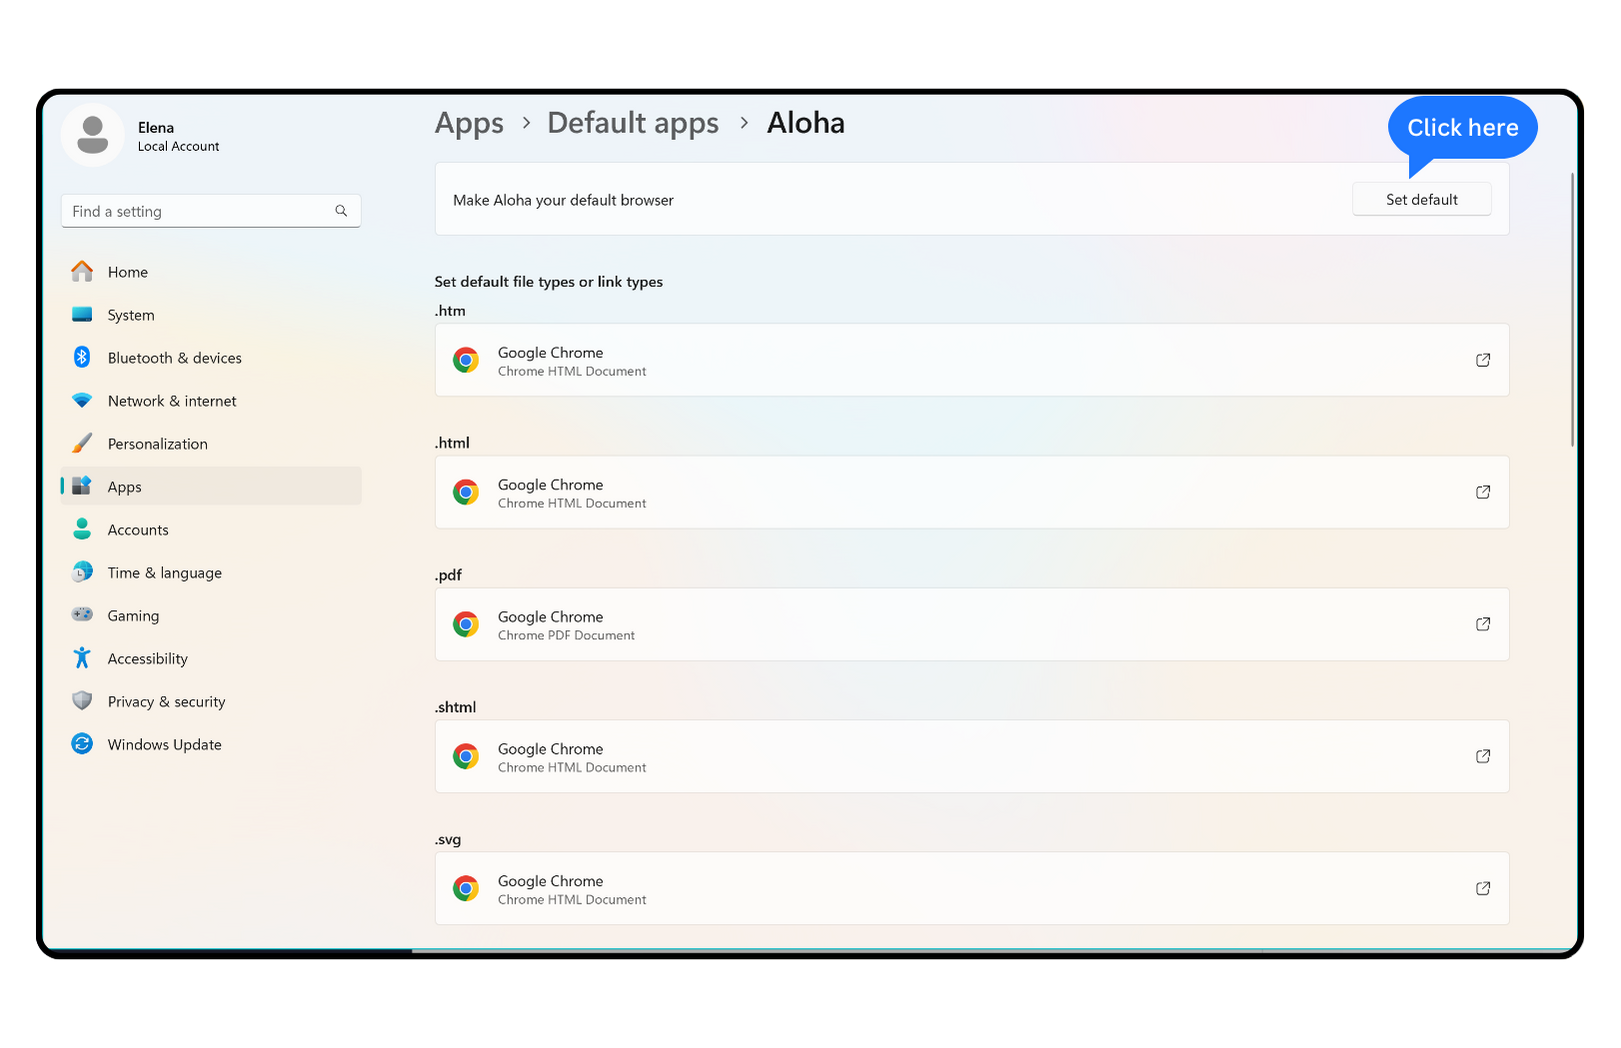The width and height of the screenshot is (1621, 1048).
Task: Click the Chrome icon in .html row
Action: click(466, 492)
